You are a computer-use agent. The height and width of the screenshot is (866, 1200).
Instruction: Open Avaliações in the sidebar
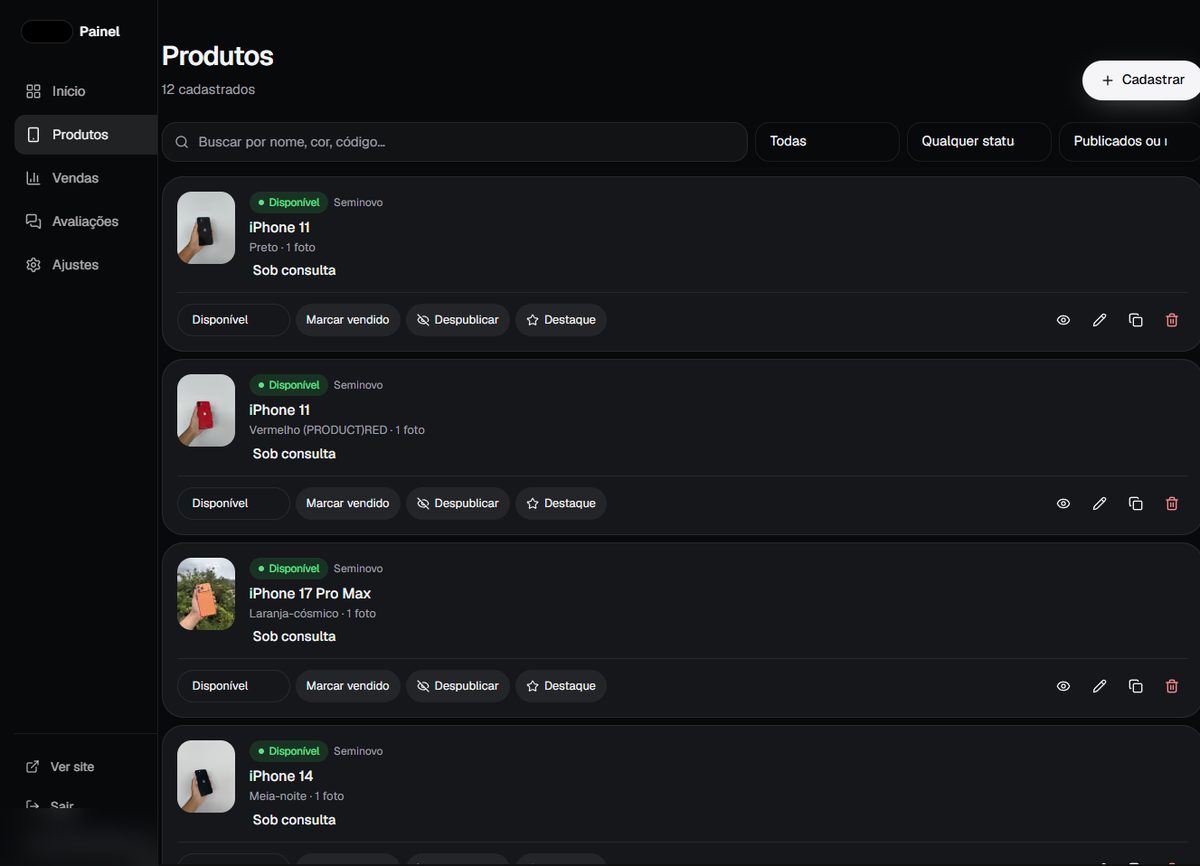pyautogui.click(x=85, y=222)
